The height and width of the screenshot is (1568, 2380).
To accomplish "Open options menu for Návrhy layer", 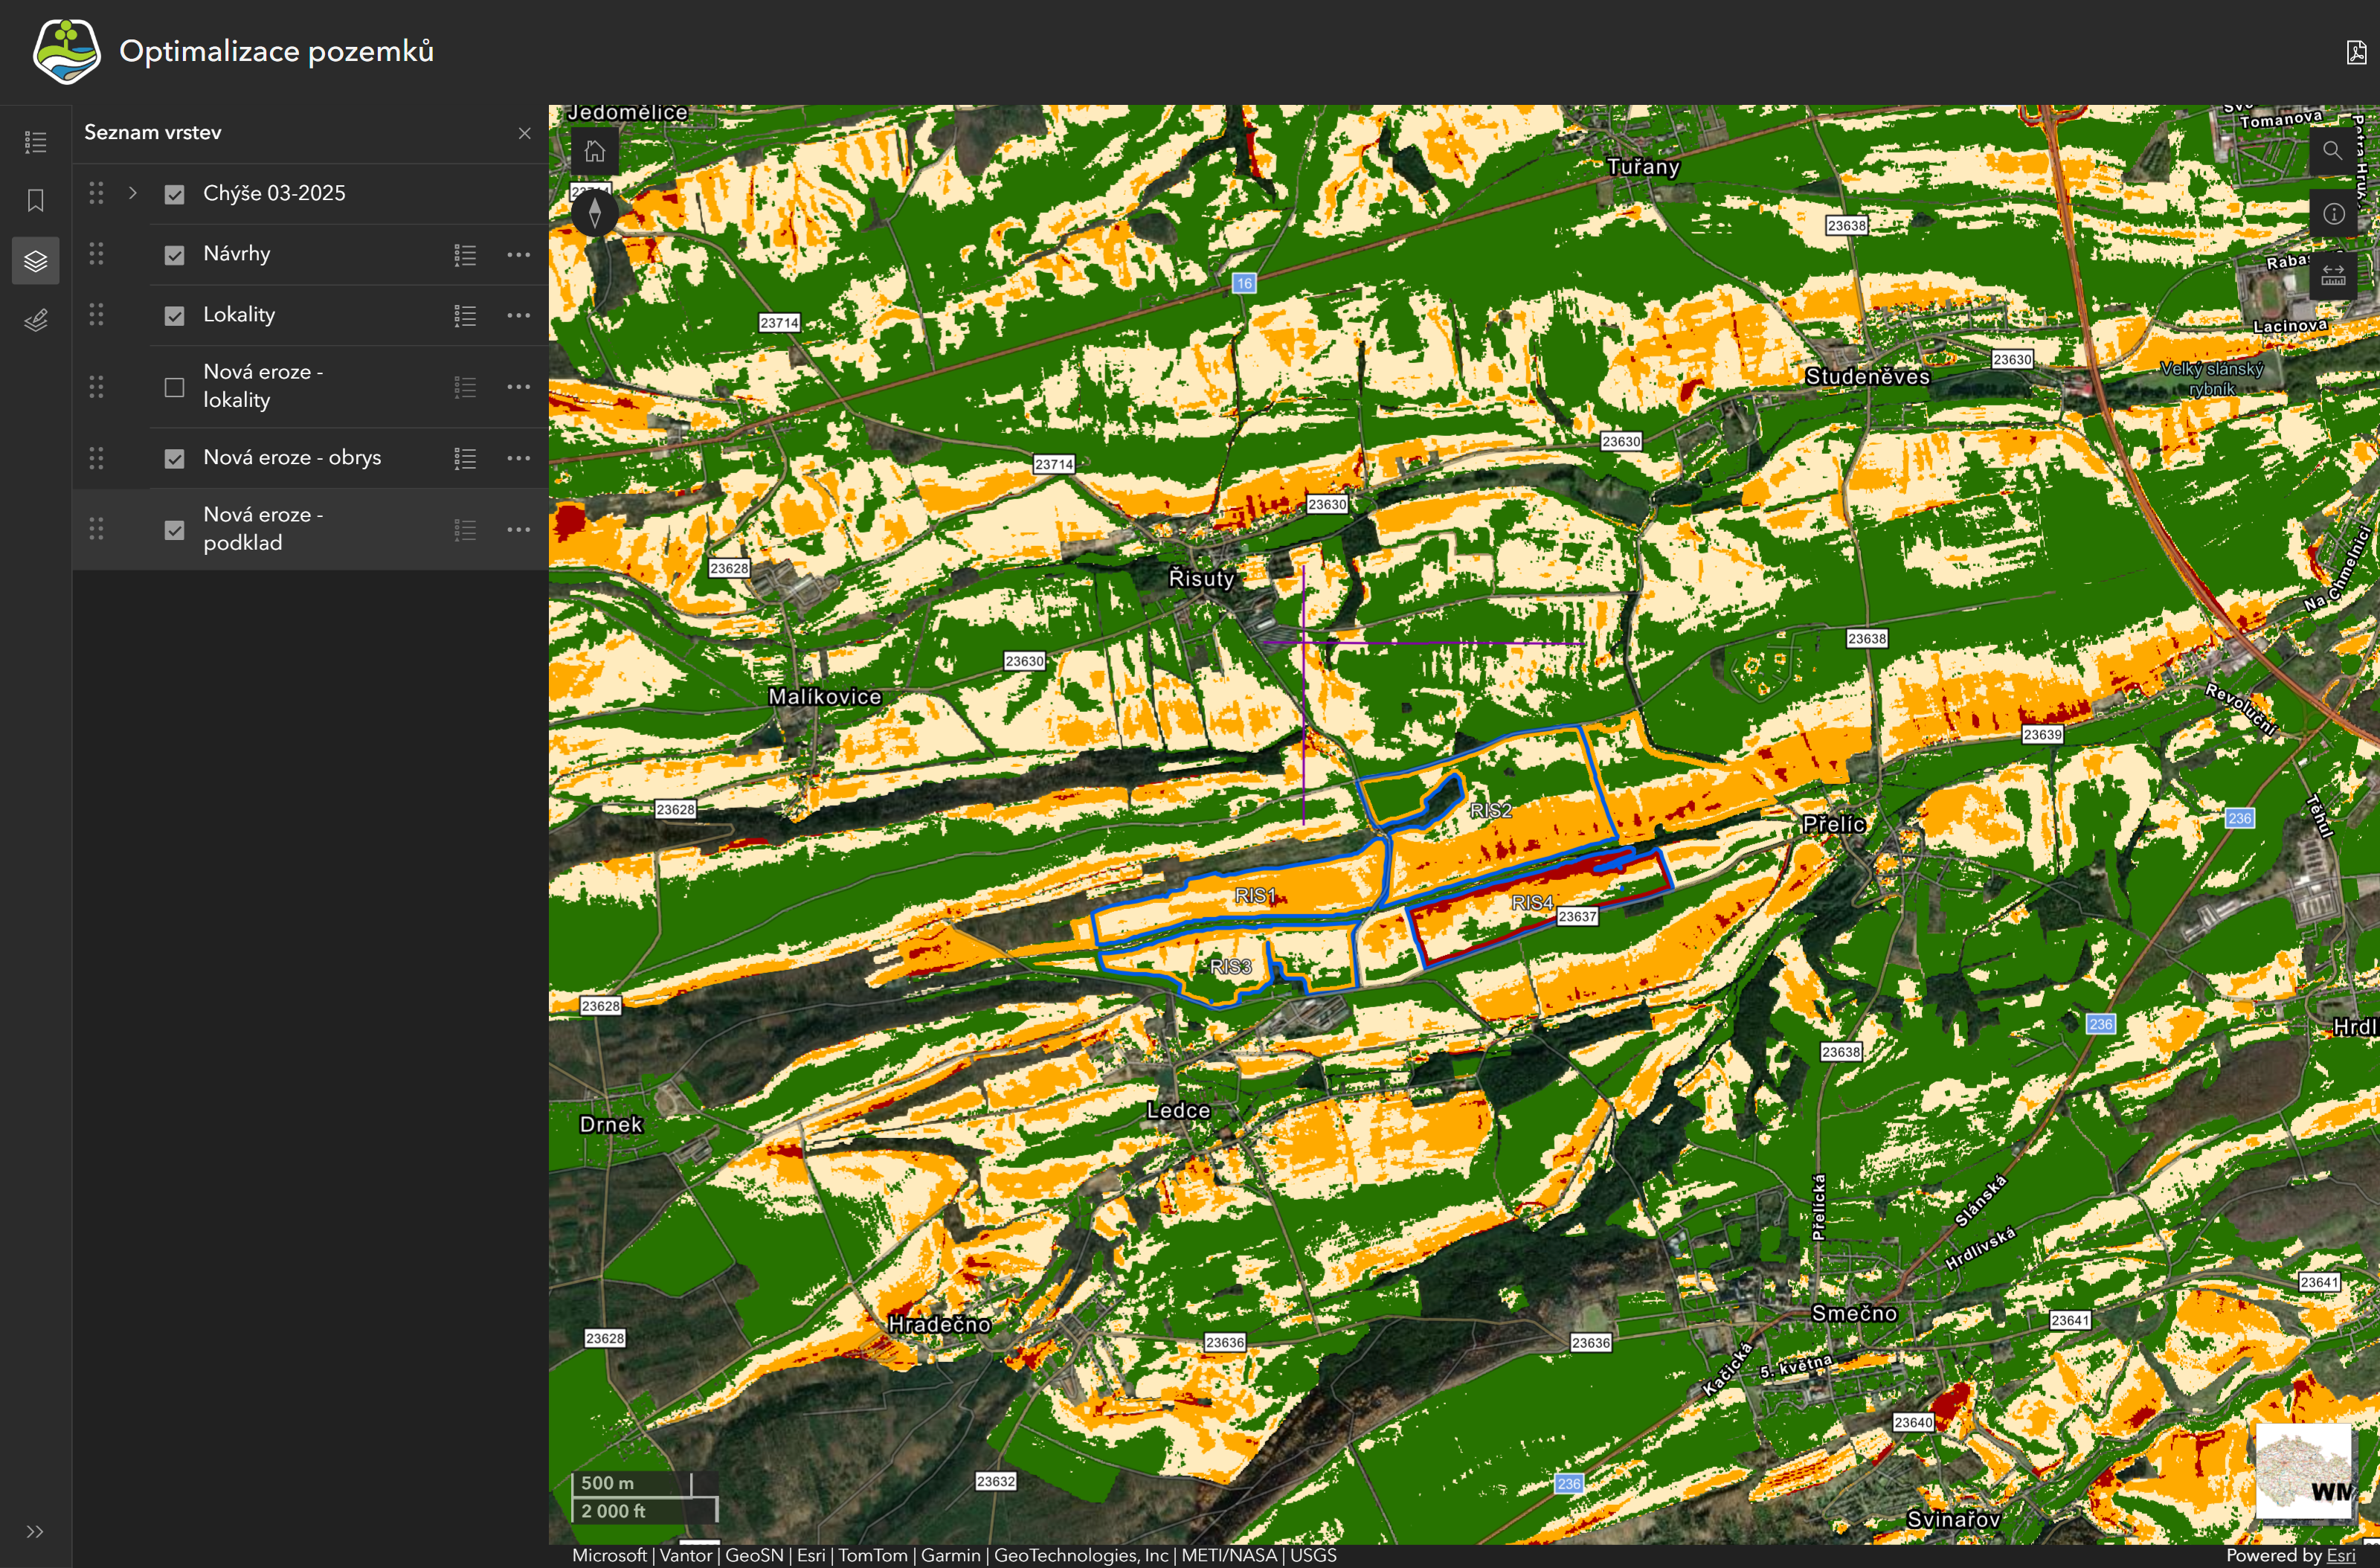I will coord(518,255).
